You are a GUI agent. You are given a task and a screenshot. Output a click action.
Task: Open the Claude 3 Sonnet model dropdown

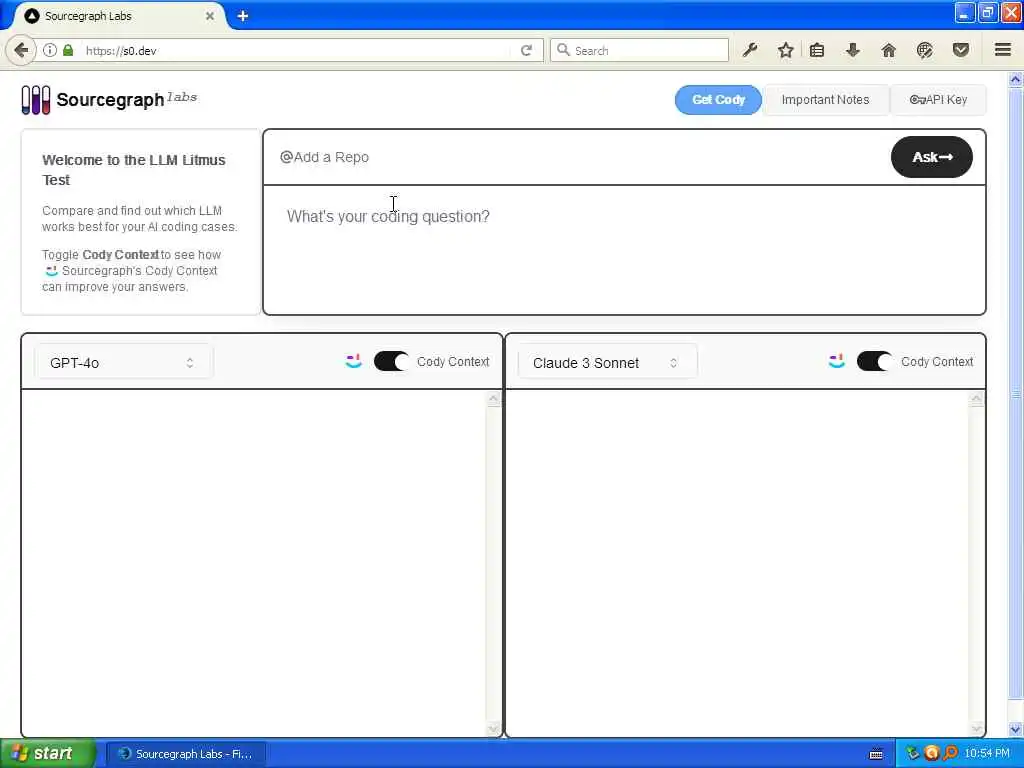coord(607,362)
